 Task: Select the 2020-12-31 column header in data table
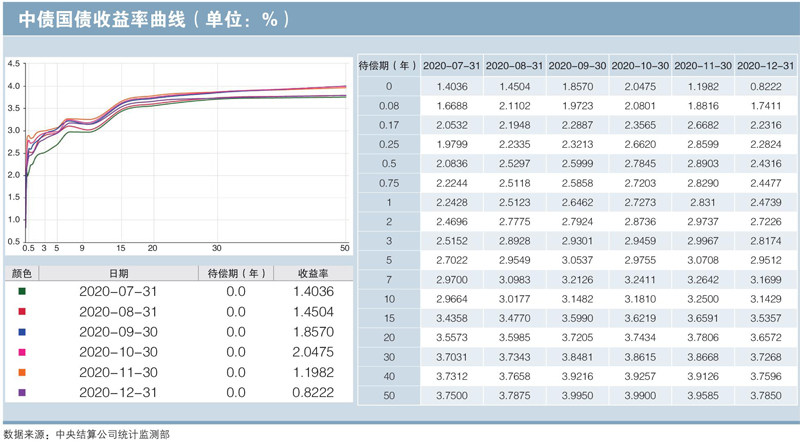pyautogui.click(x=765, y=65)
